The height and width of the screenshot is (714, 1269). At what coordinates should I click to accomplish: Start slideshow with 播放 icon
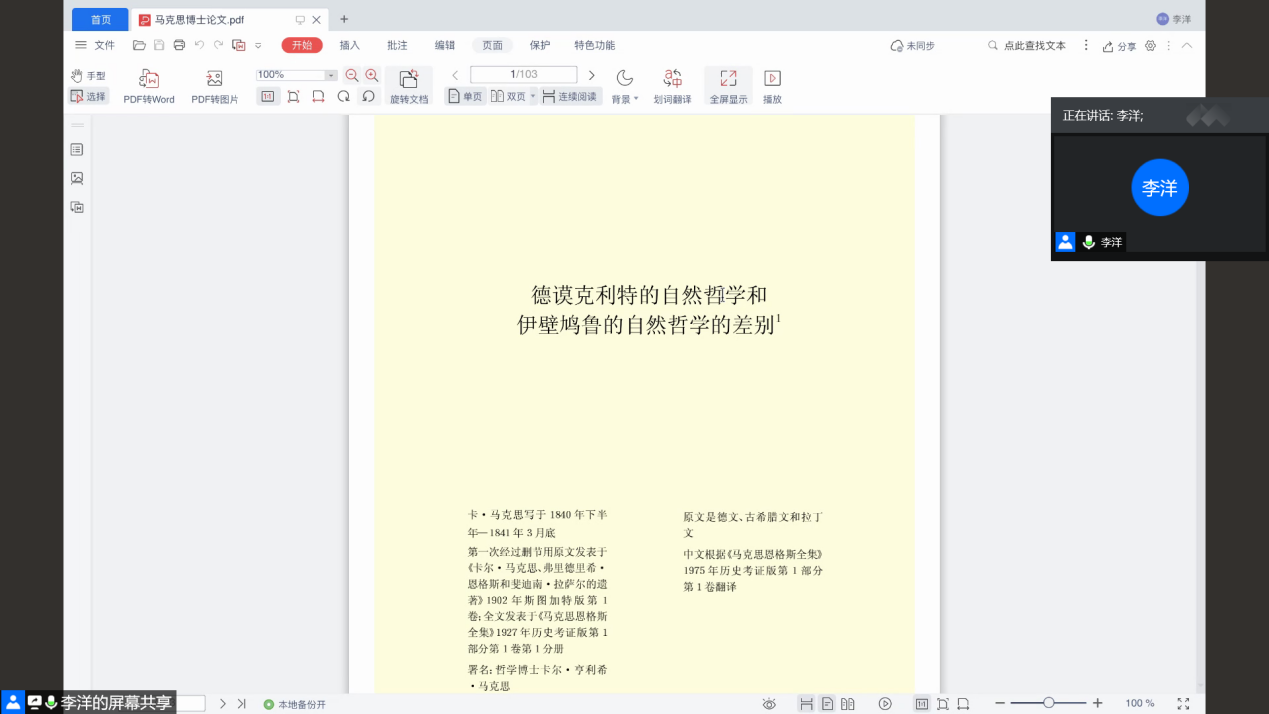[772, 79]
